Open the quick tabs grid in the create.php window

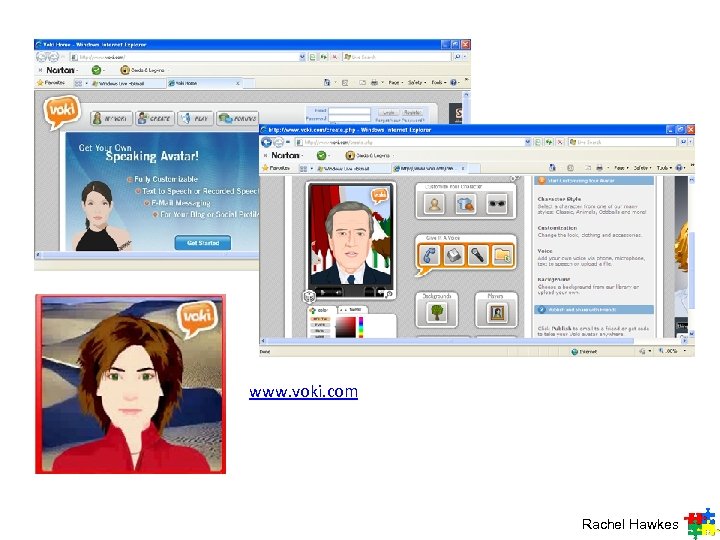(304, 169)
